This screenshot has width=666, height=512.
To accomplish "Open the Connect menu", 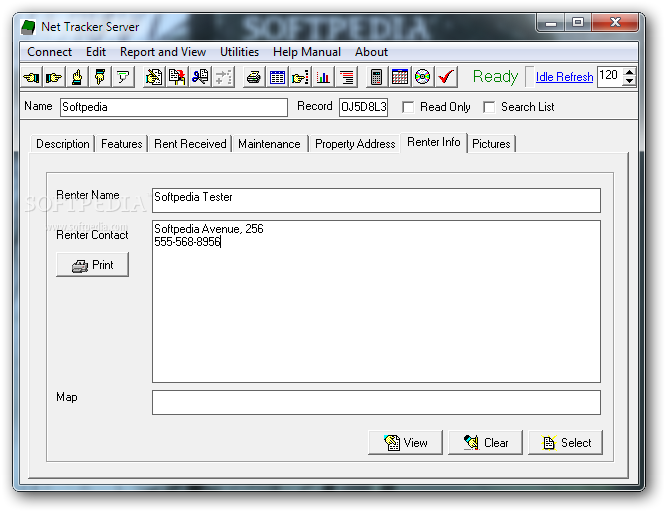I will pos(49,52).
